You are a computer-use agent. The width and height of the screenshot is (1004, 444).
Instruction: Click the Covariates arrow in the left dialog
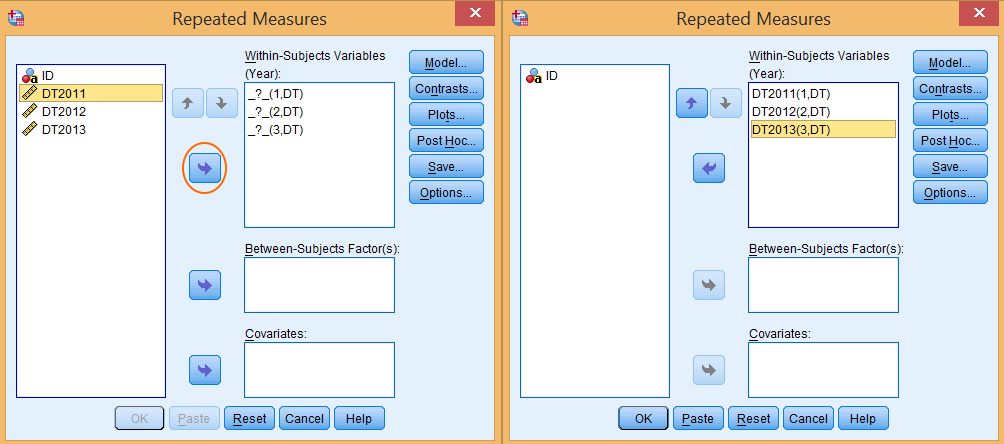point(204,370)
